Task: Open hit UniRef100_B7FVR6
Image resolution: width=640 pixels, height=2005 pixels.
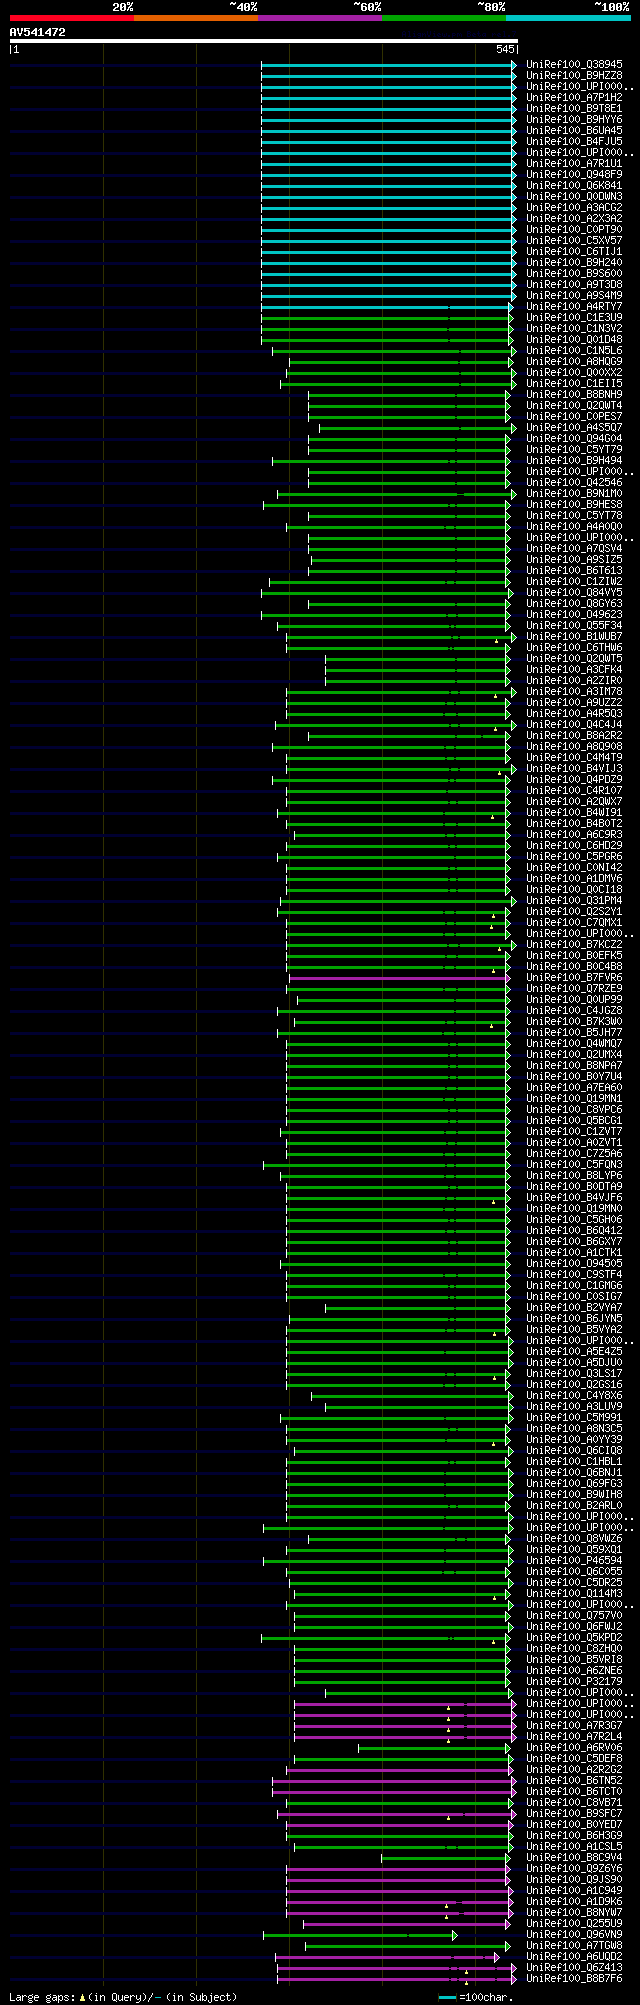Action: click(575, 978)
